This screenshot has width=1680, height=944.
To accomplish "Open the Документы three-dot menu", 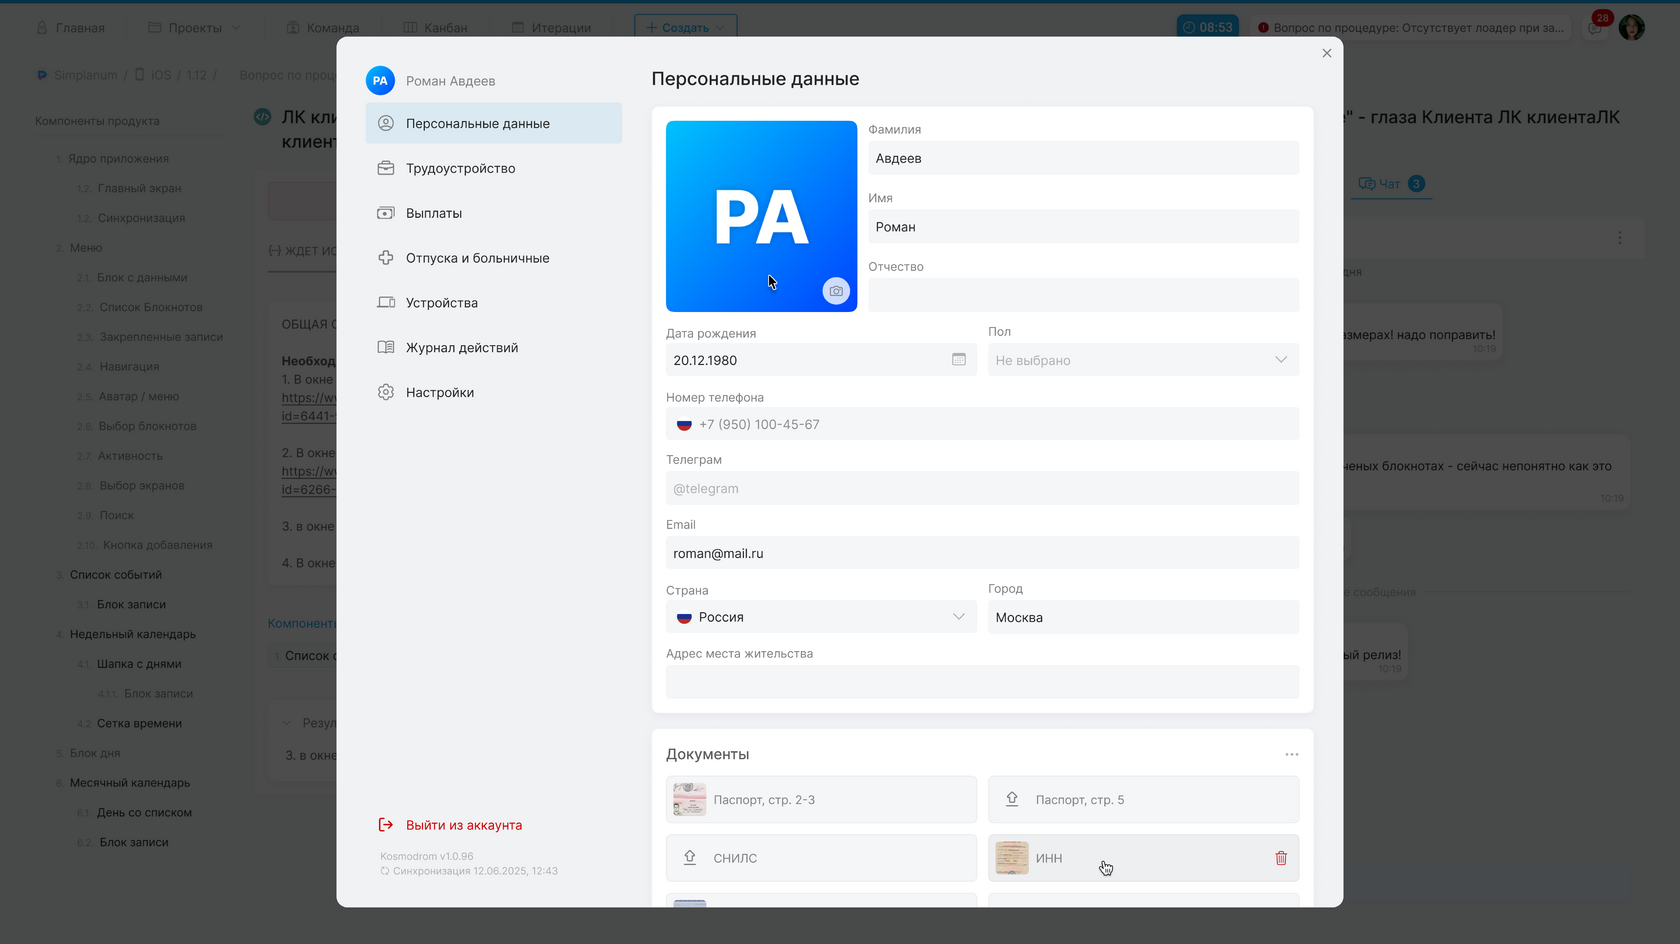I will [x=1292, y=754].
